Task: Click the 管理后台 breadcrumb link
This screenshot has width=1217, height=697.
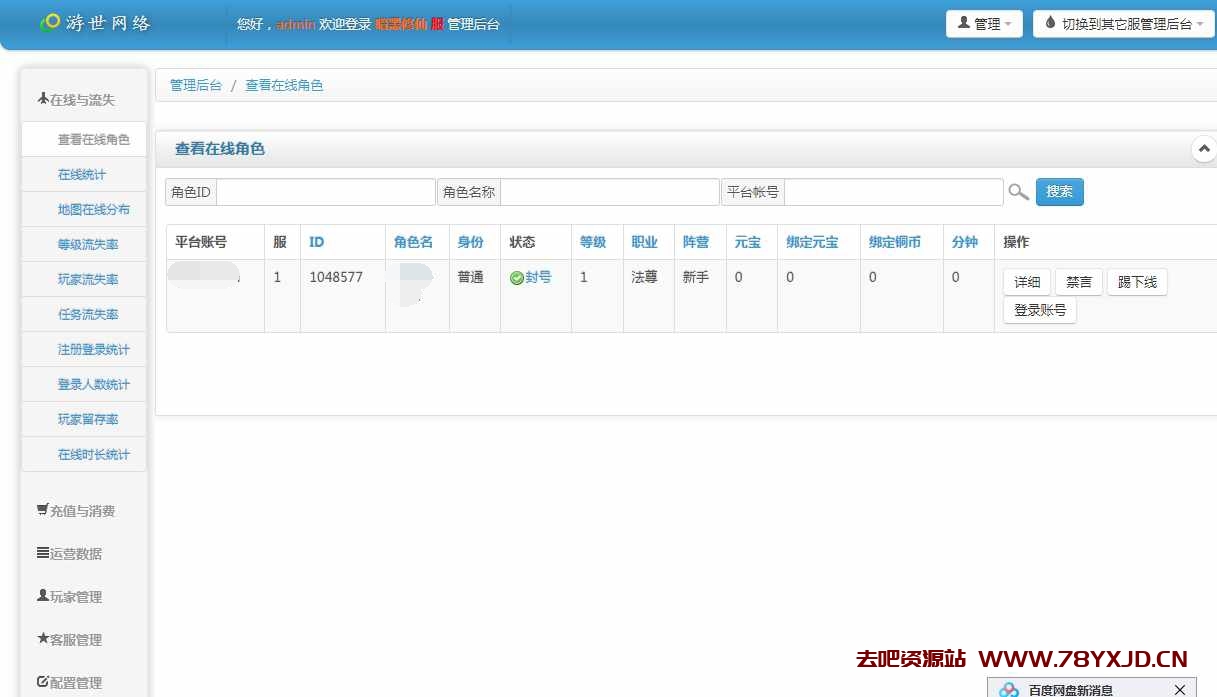Action: 196,86
